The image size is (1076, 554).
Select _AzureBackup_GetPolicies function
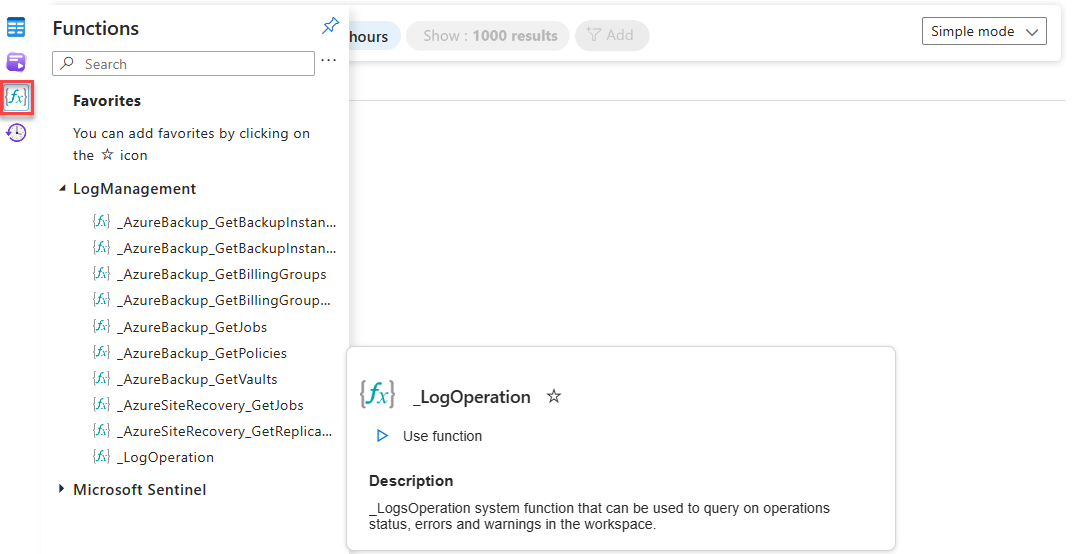[201, 353]
